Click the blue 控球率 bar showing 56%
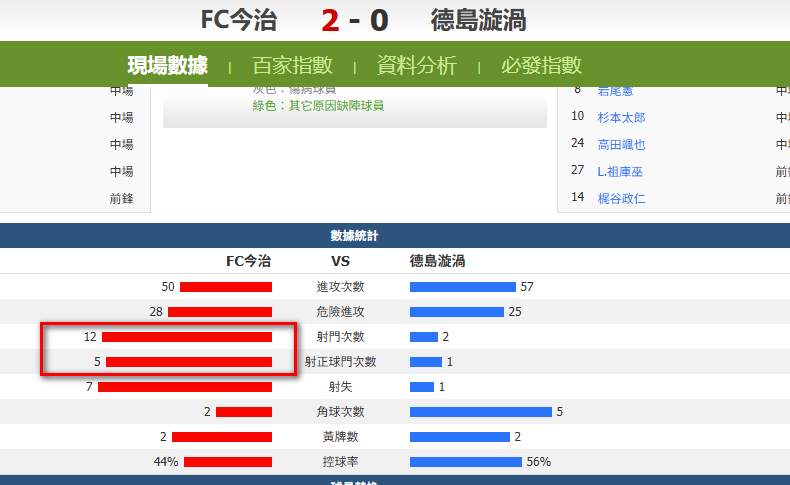Viewport: 790px width, 485px height. pos(465,462)
